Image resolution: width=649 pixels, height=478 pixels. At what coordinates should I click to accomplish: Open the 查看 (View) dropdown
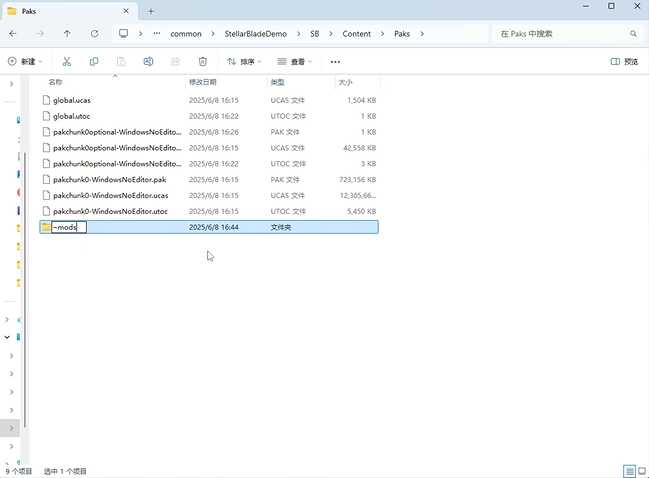pyautogui.click(x=293, y=61)
